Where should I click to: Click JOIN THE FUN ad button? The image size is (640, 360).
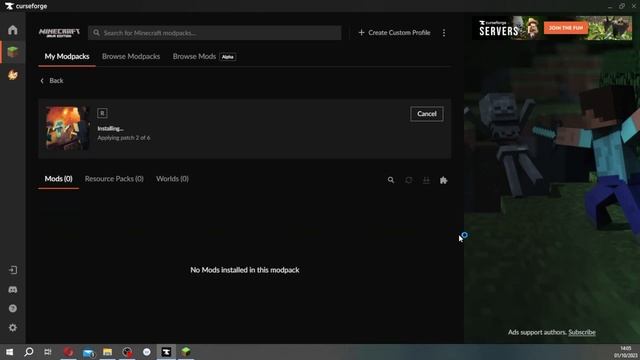click(x=566, y=28)
